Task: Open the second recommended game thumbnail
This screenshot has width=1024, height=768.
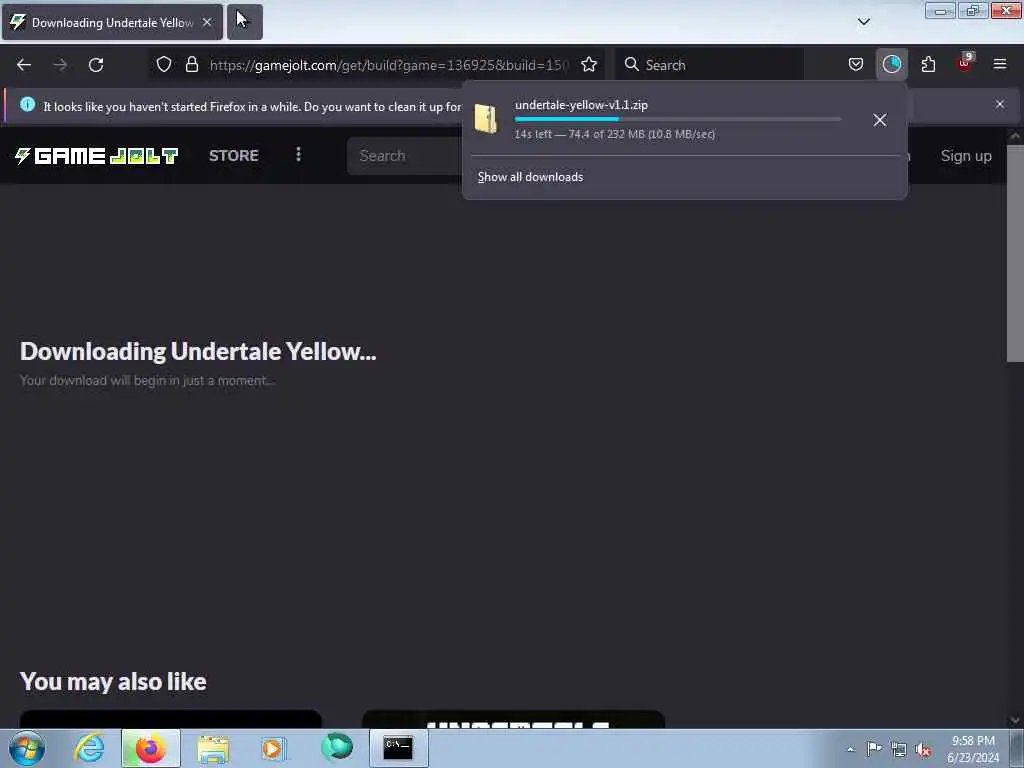Action: coord(513,719)
